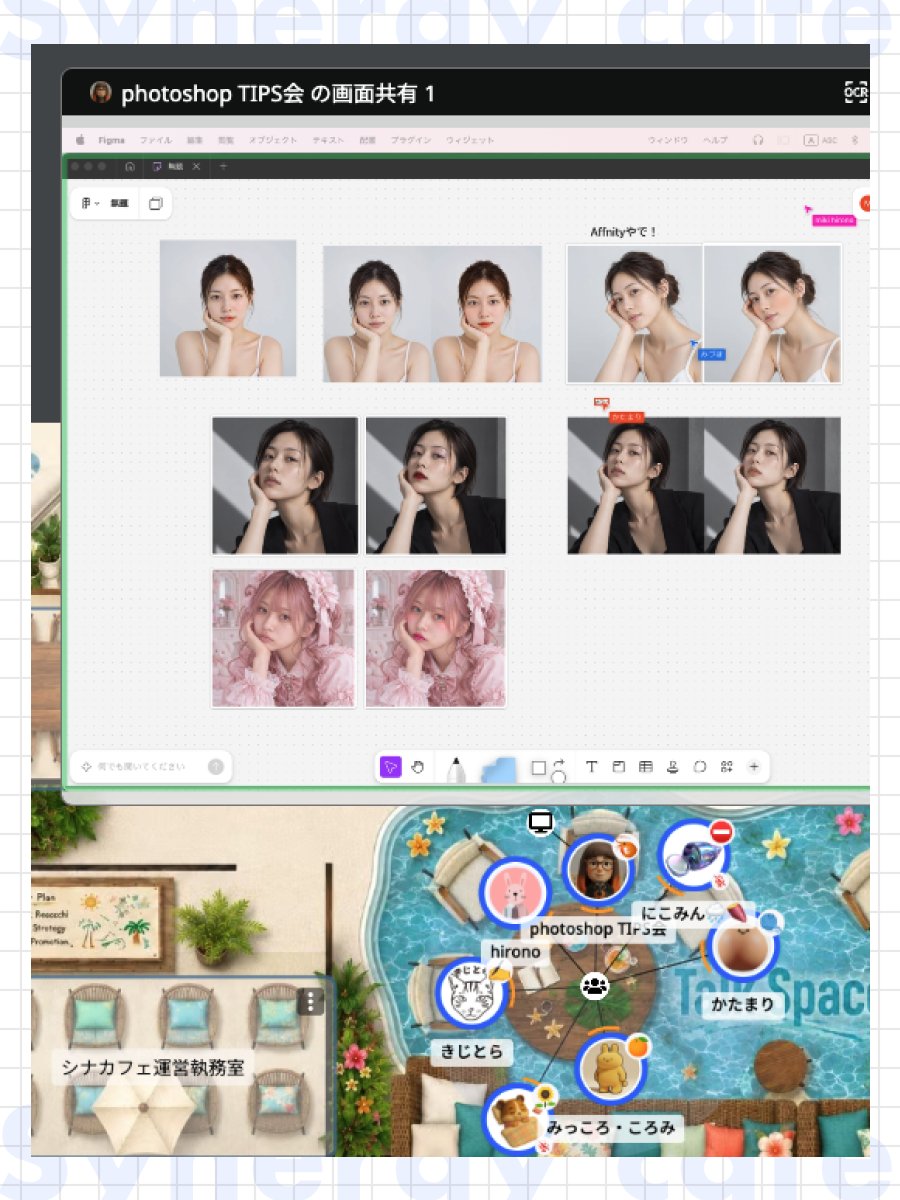900x1200 pixels.
Task: Click the OCR icon in screen share header
Action: [857, 93]
